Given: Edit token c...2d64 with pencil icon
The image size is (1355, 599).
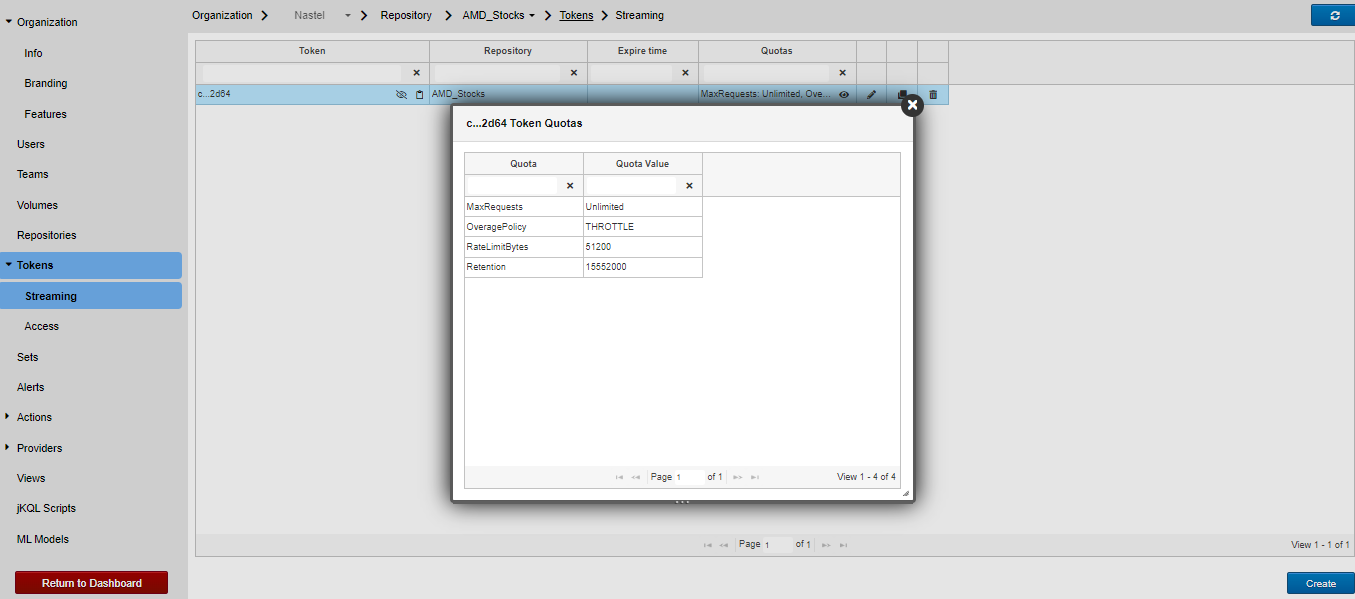Looking at the screenshot, I should [x=871, y=95].
